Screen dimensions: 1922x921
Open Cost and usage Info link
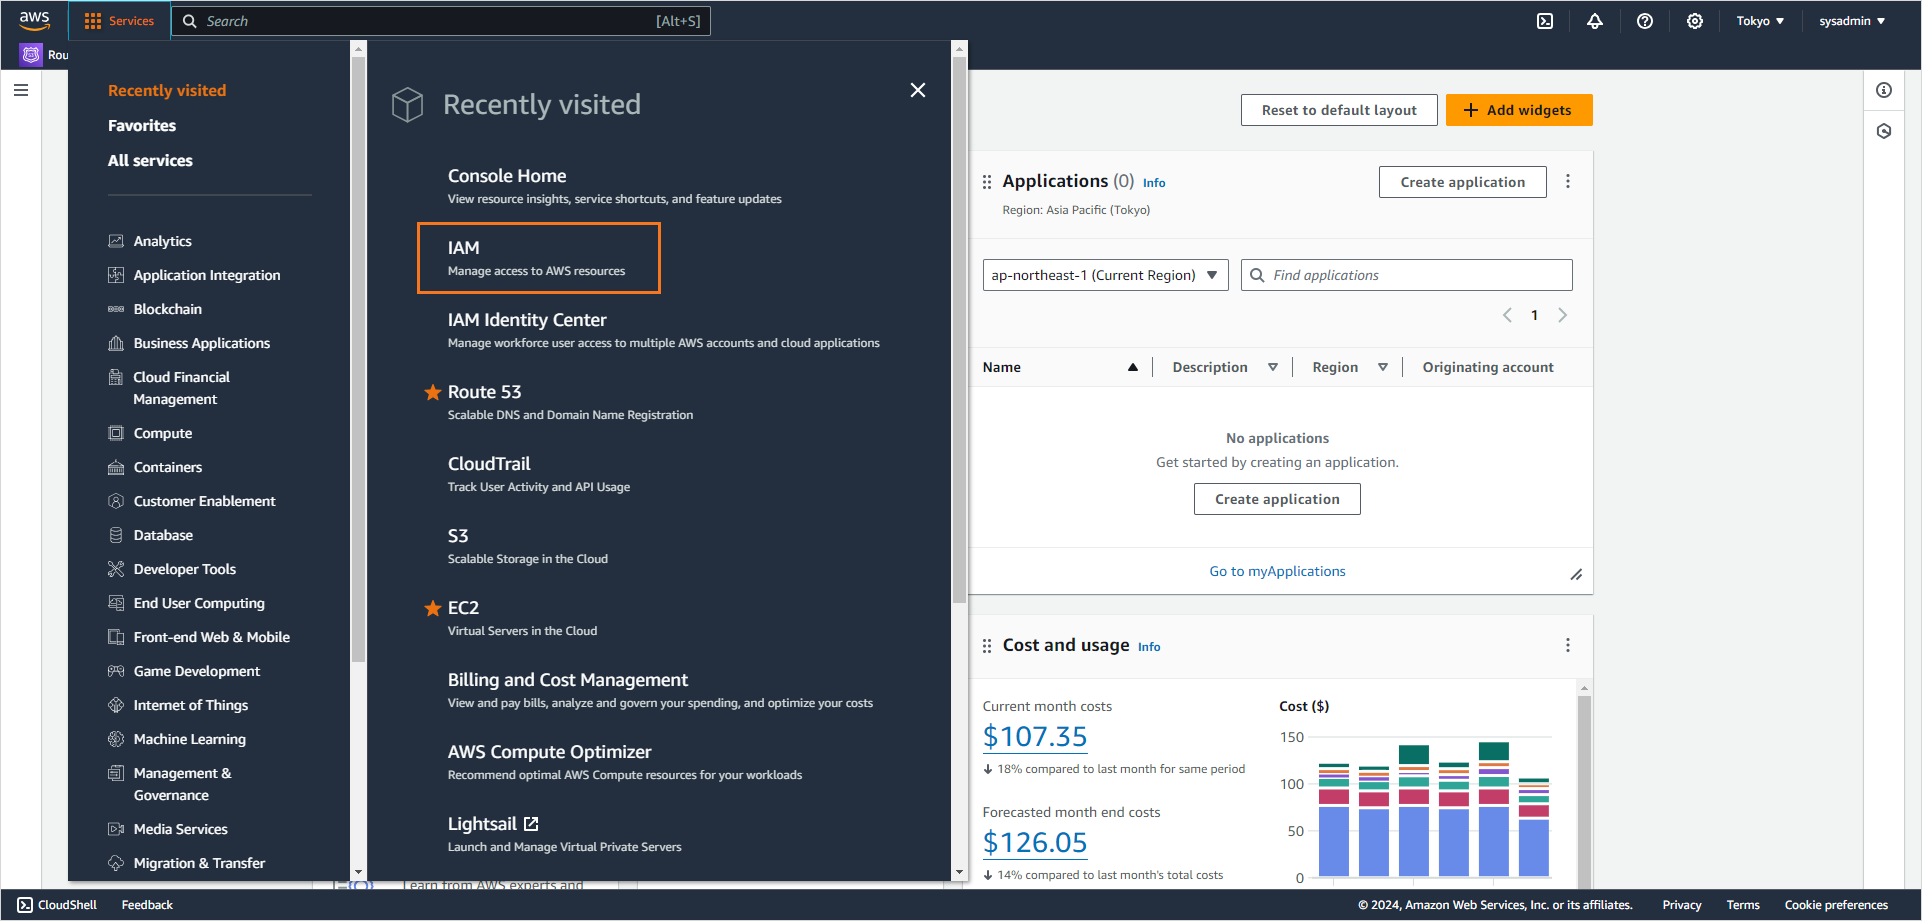point(1149,647)
